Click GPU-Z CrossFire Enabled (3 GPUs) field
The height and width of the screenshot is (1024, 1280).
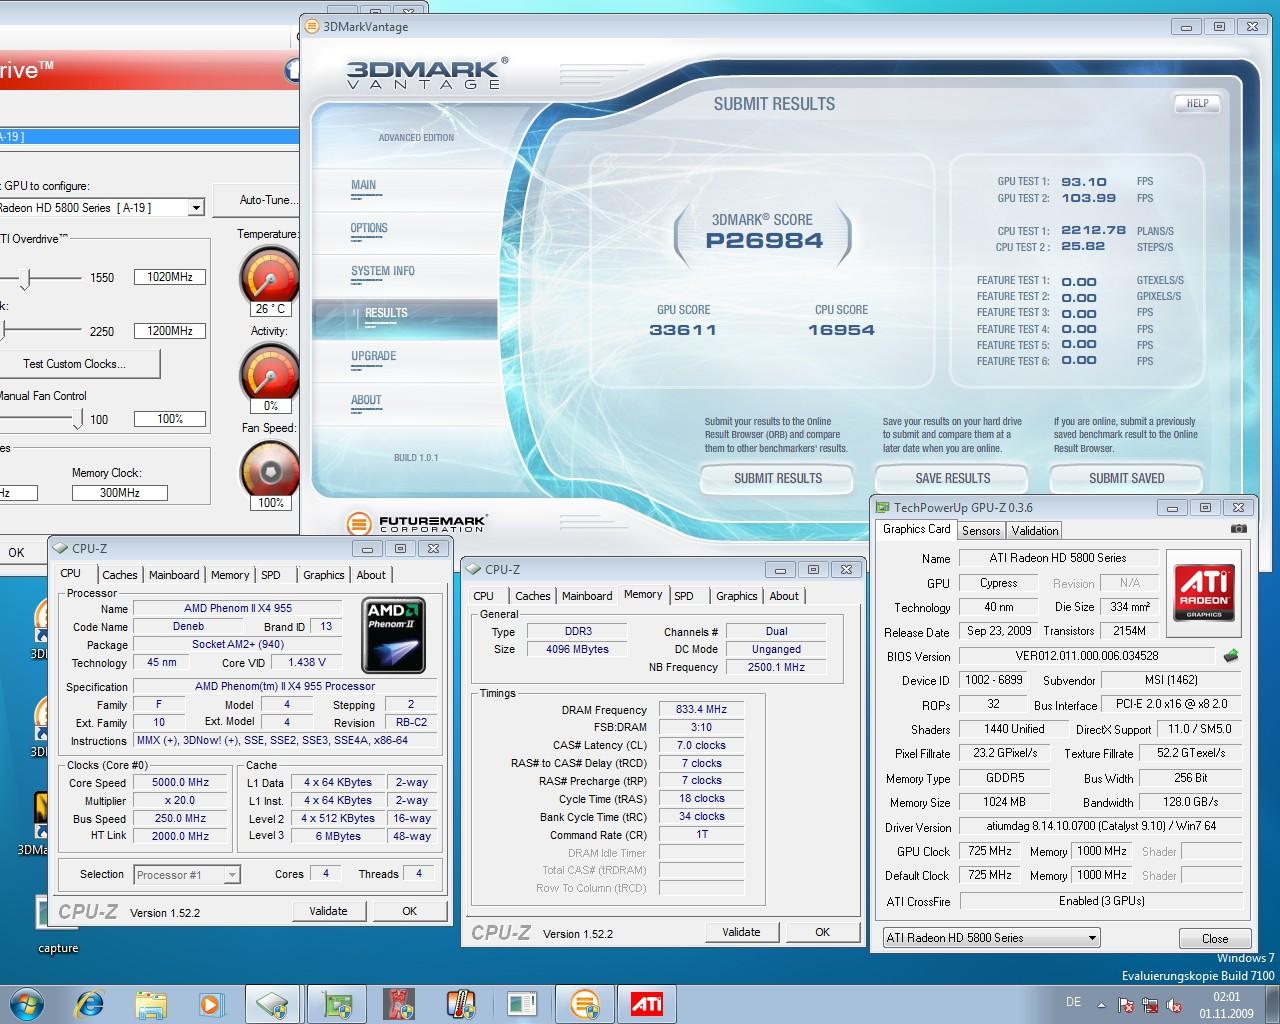click(x=1101, y=901)
